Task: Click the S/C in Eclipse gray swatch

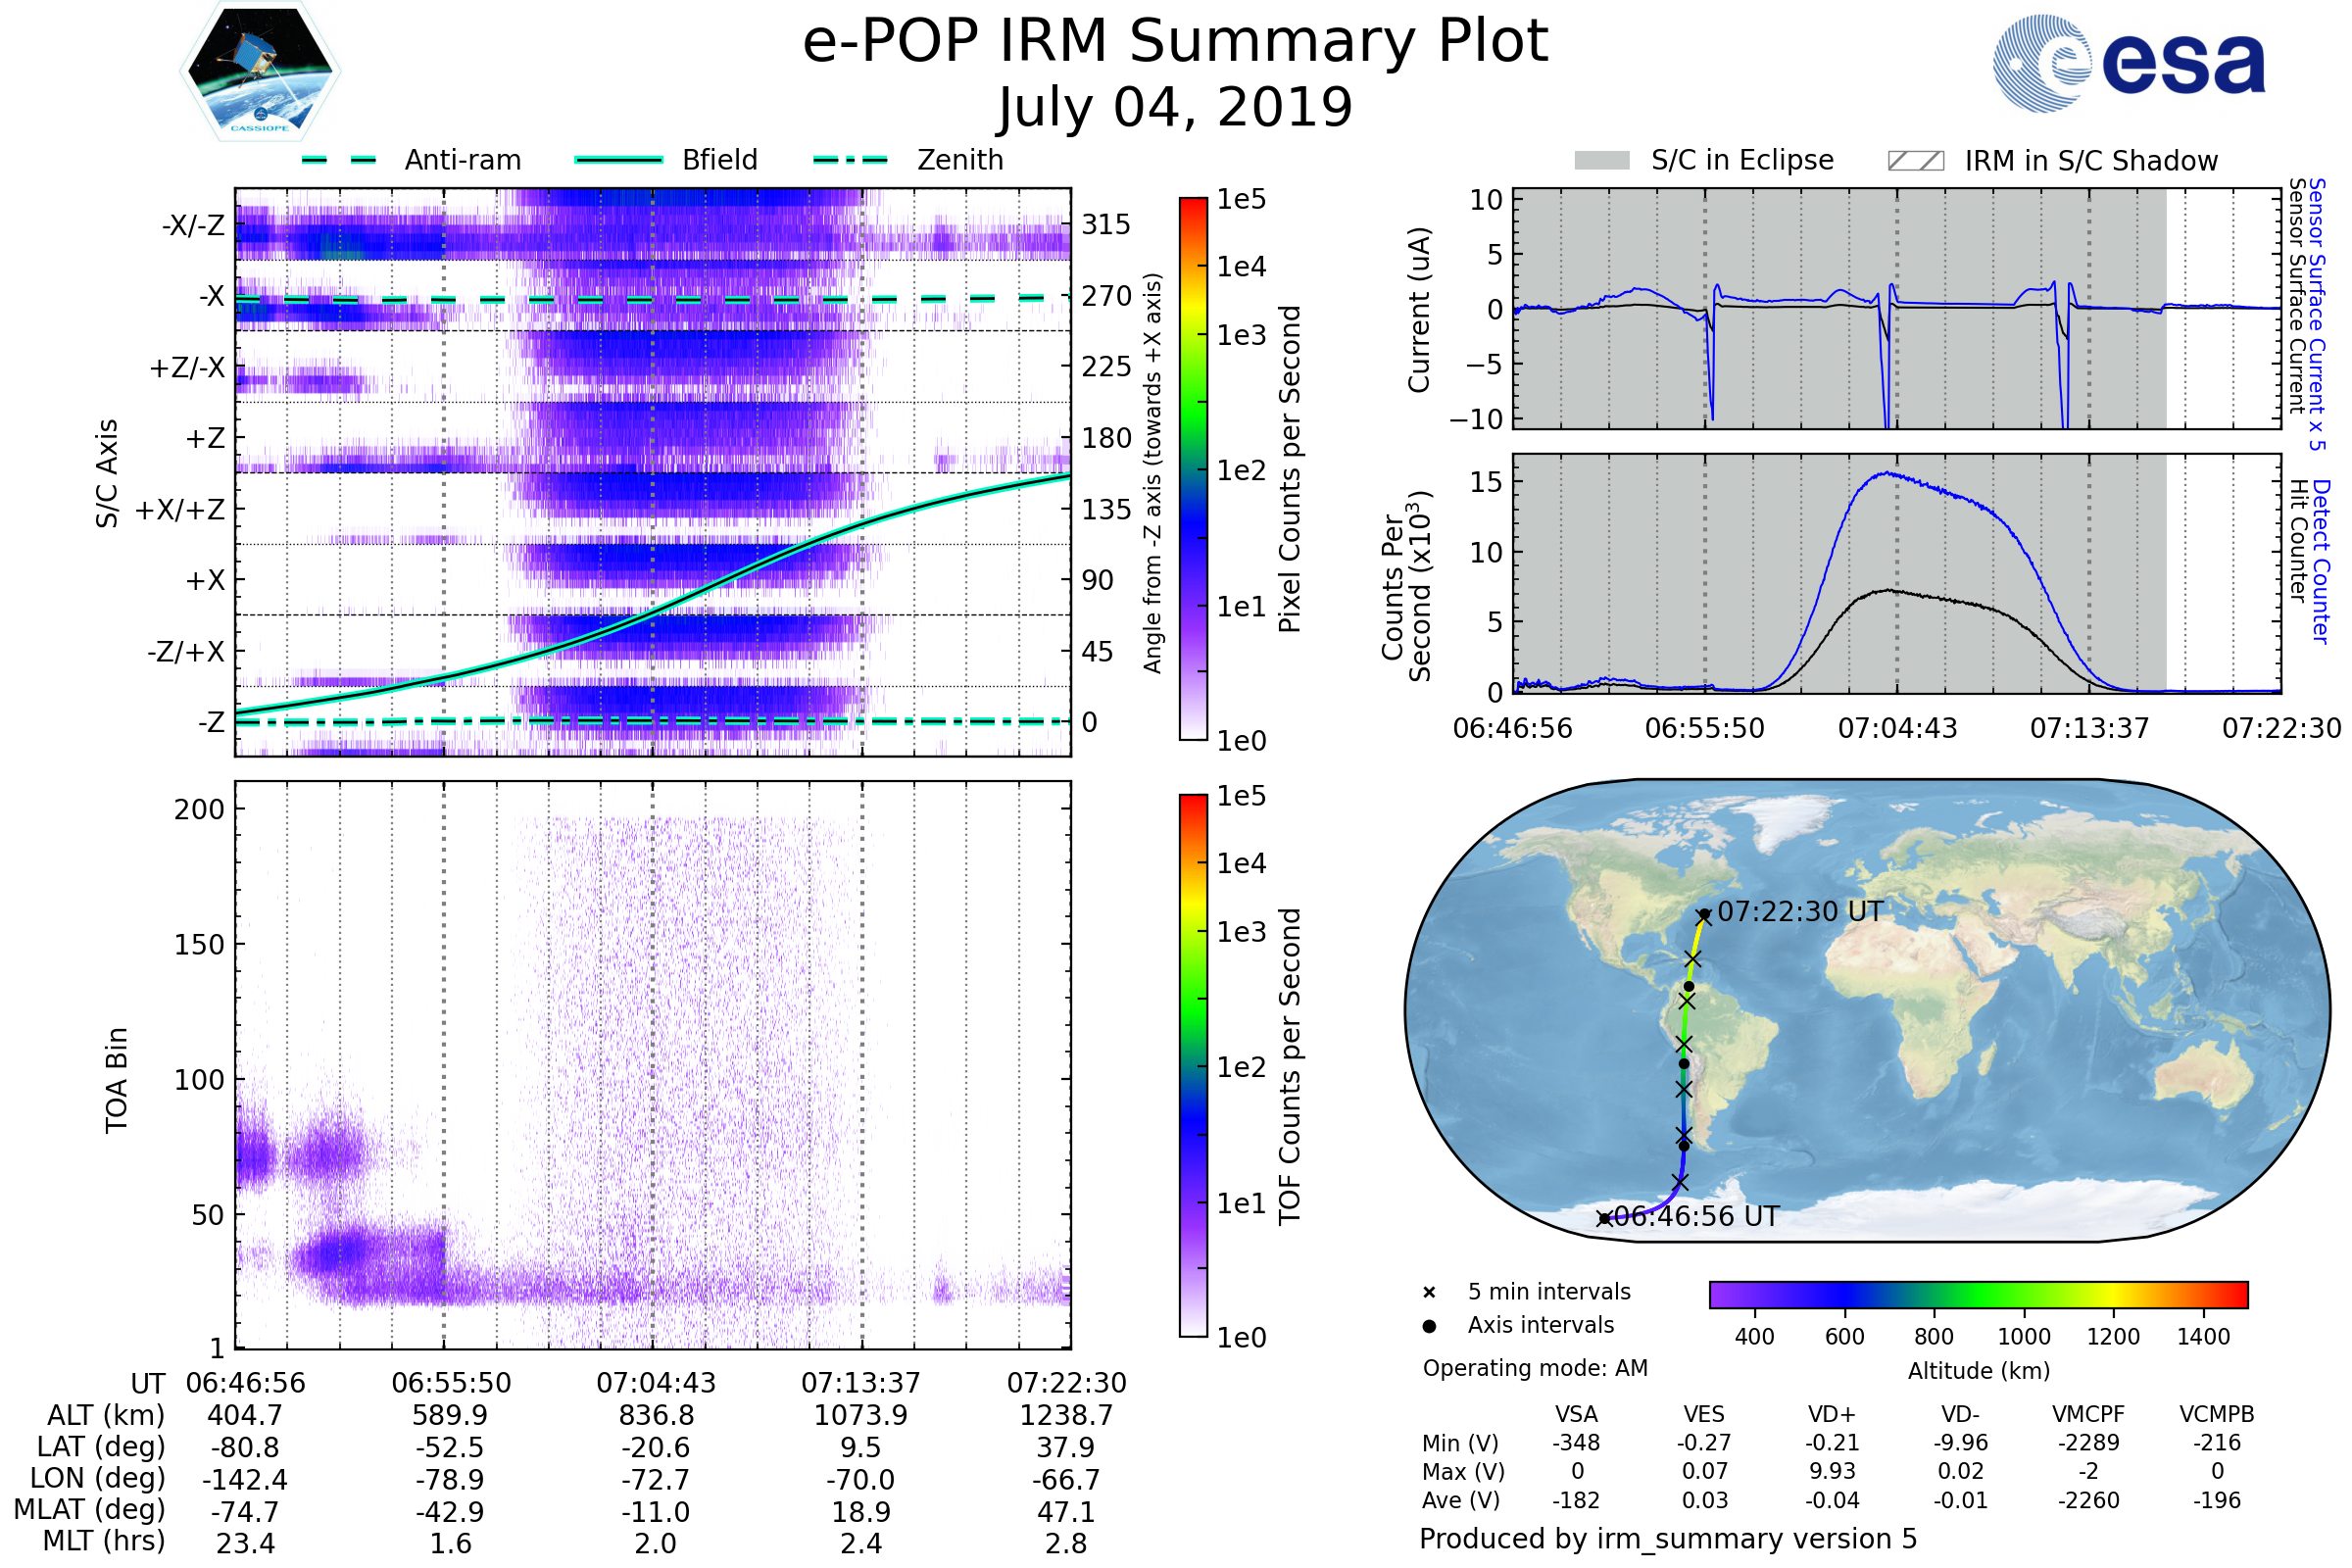Action: tap(1601, 161)
